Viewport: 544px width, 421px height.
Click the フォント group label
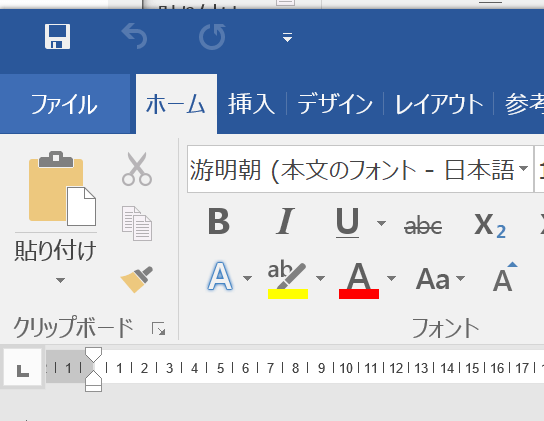coord(445,327)
